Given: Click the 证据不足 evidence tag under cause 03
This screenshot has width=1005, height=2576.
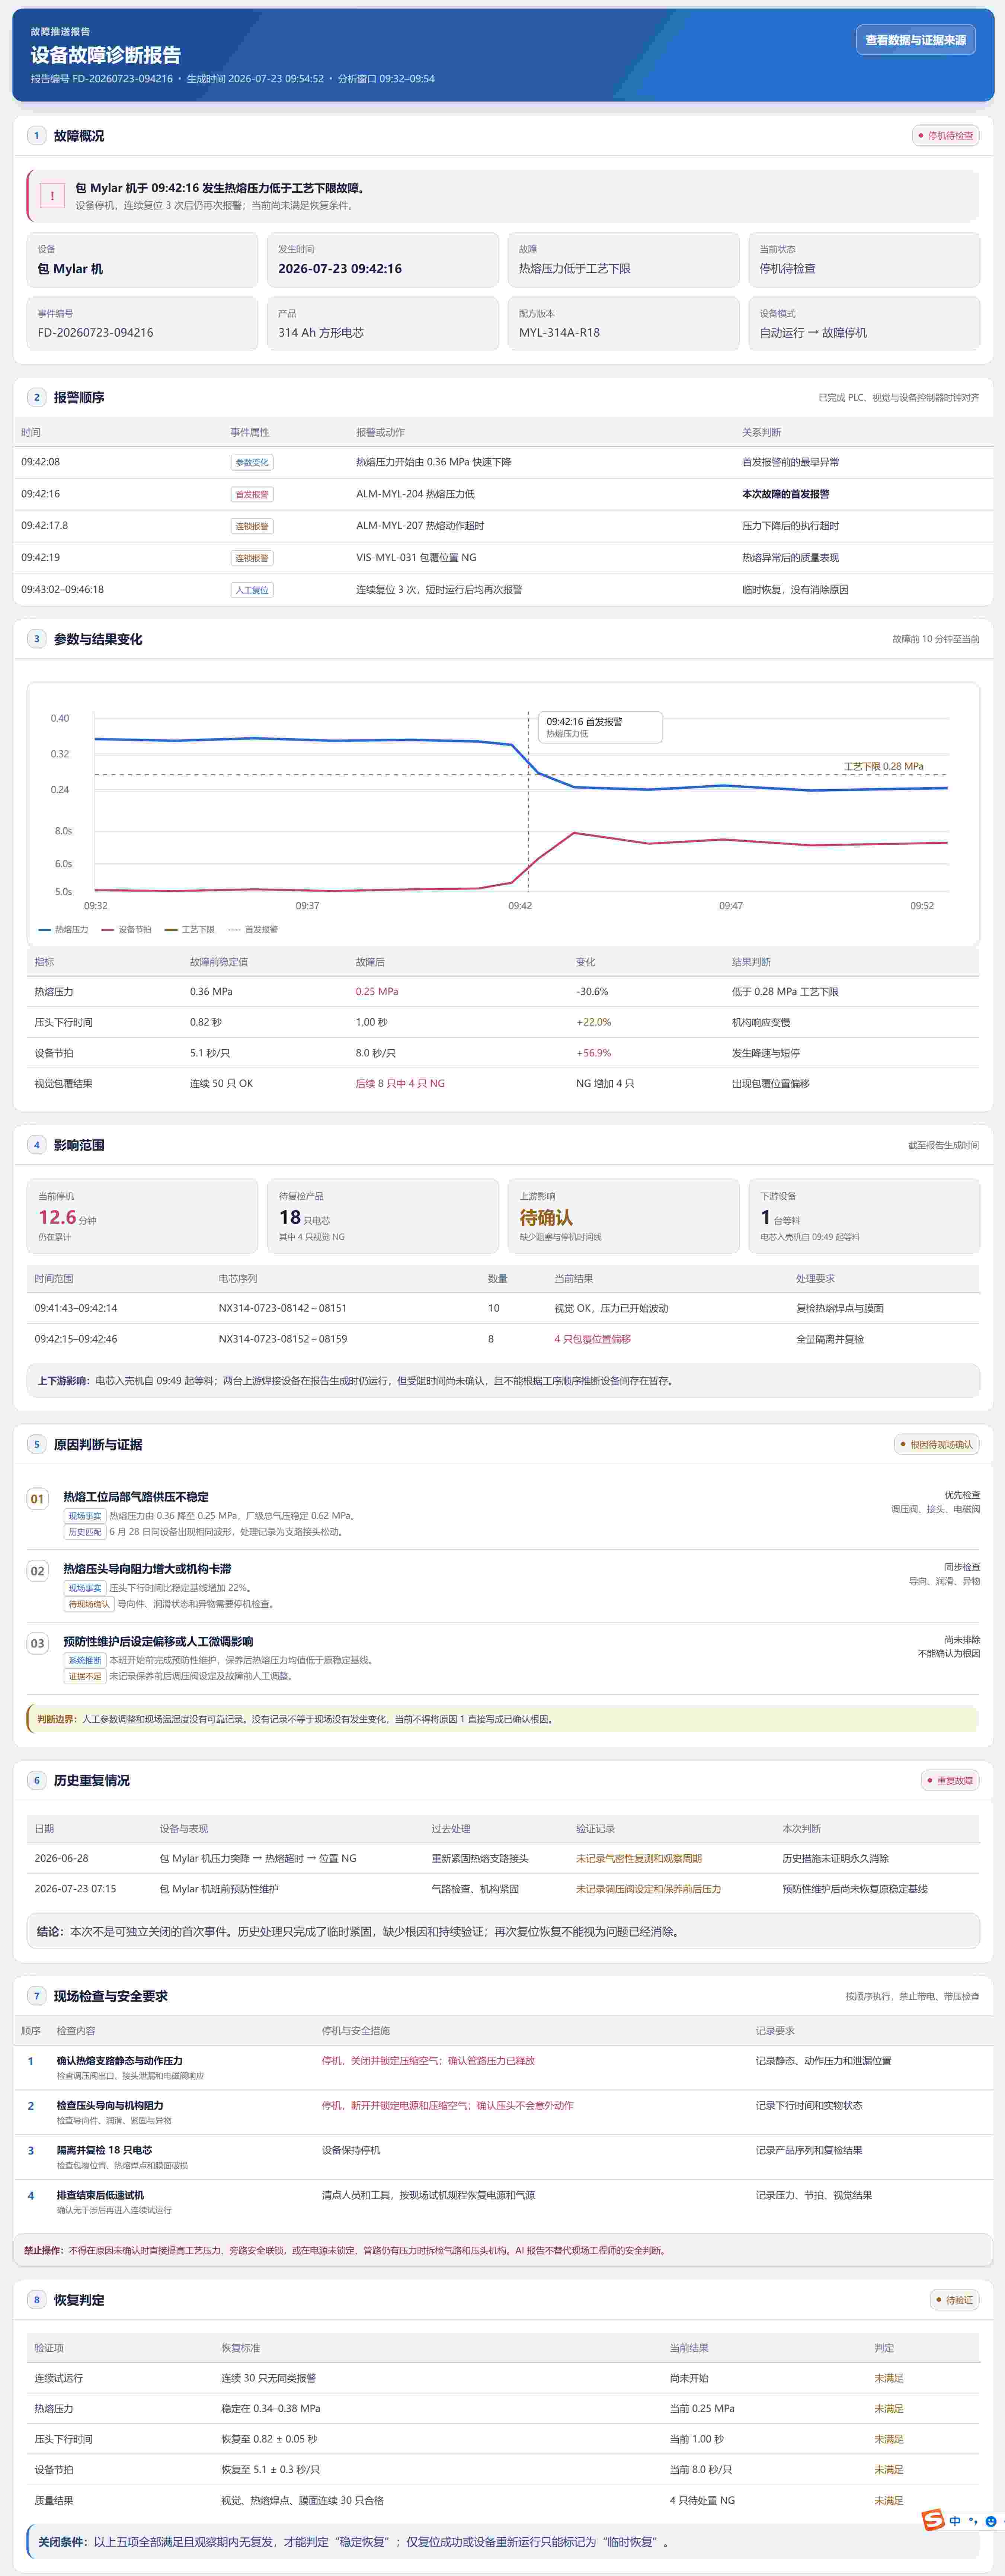Looking at the screenshot, I should [85, 1676].
